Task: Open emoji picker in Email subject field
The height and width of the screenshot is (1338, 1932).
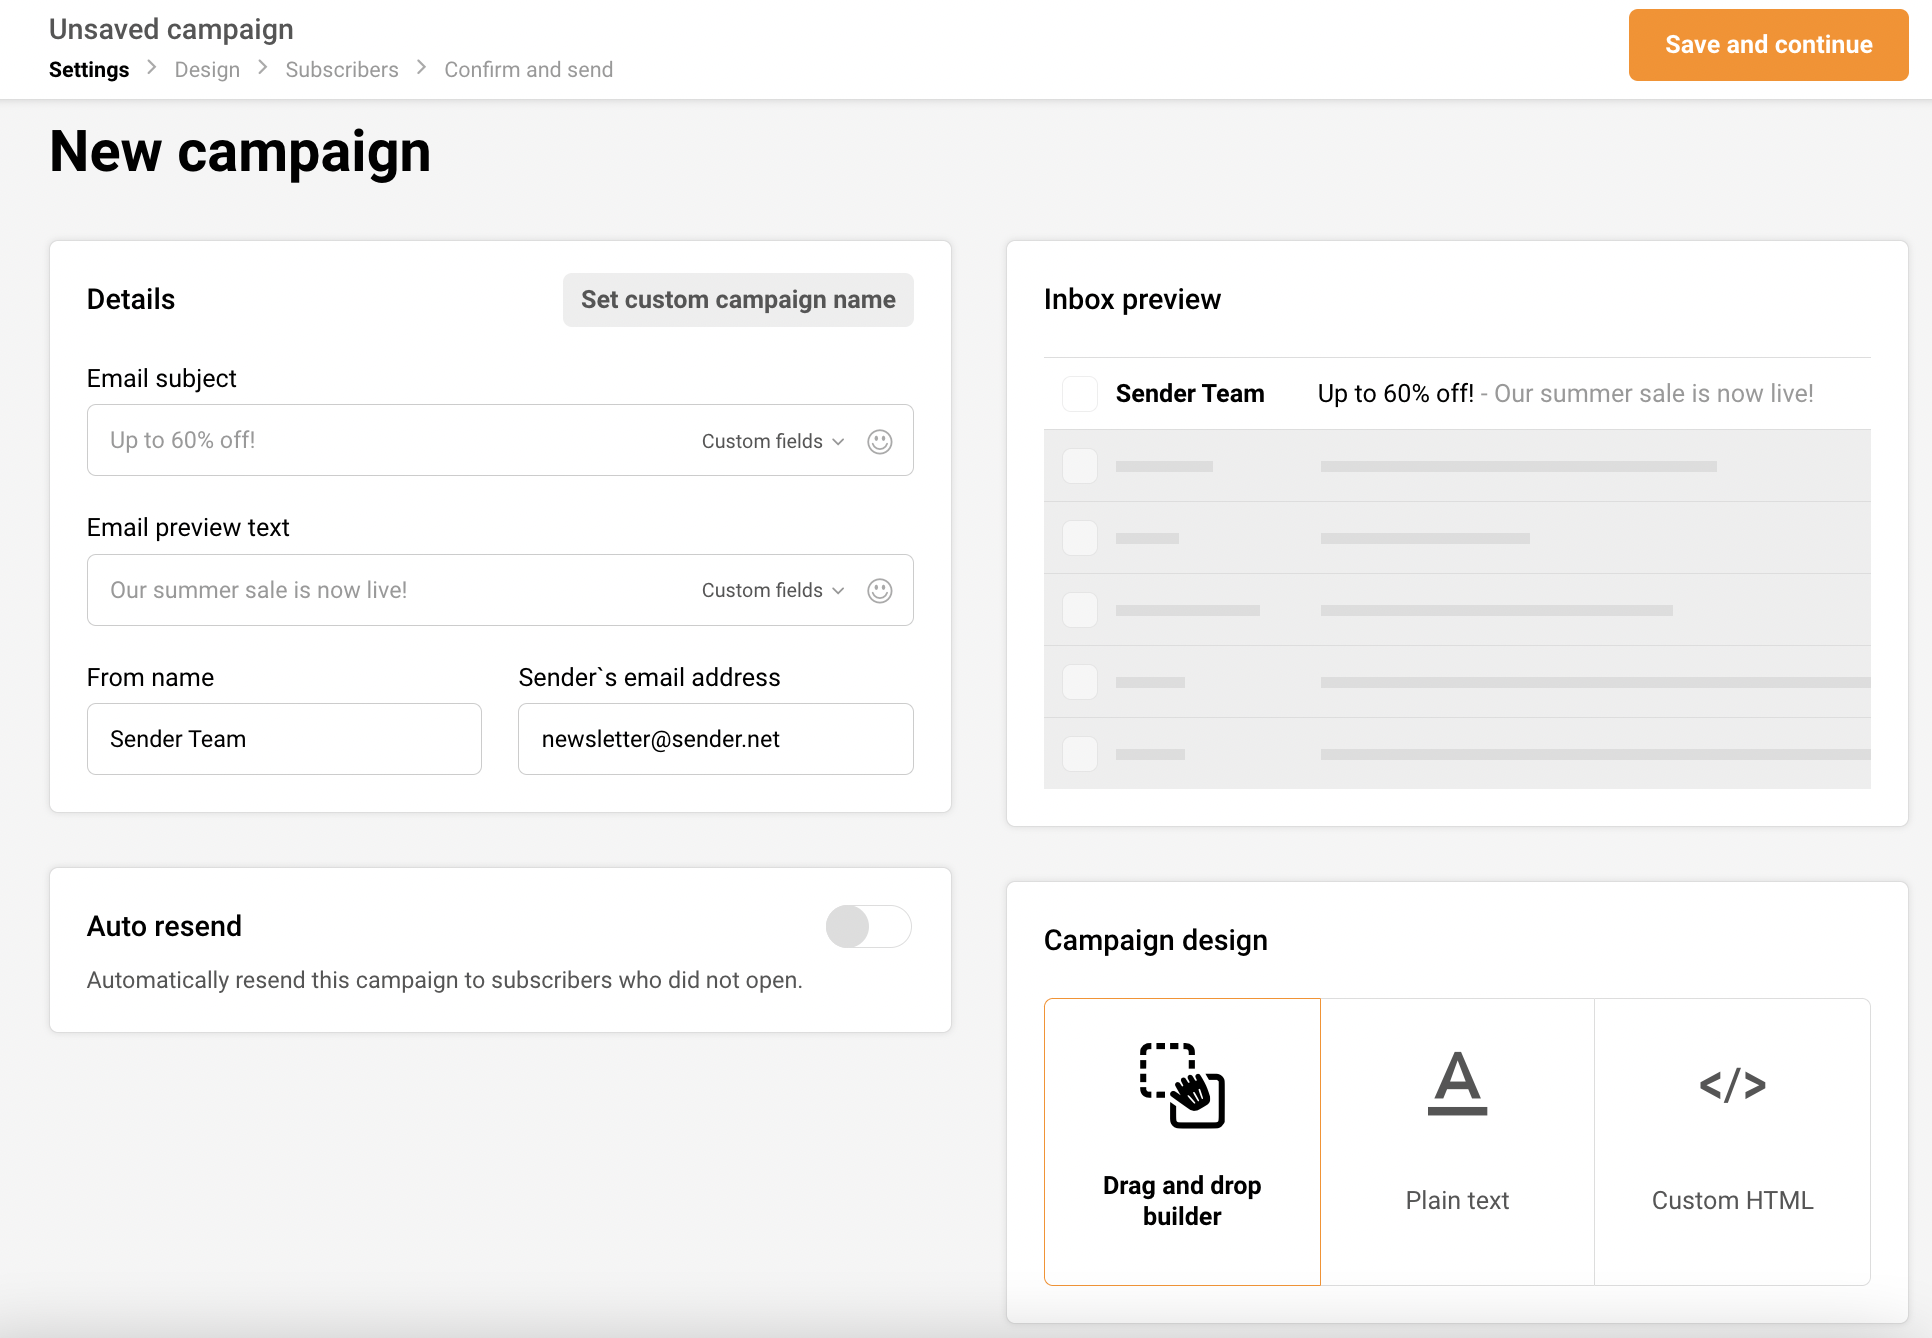Action: click(879, 441)
